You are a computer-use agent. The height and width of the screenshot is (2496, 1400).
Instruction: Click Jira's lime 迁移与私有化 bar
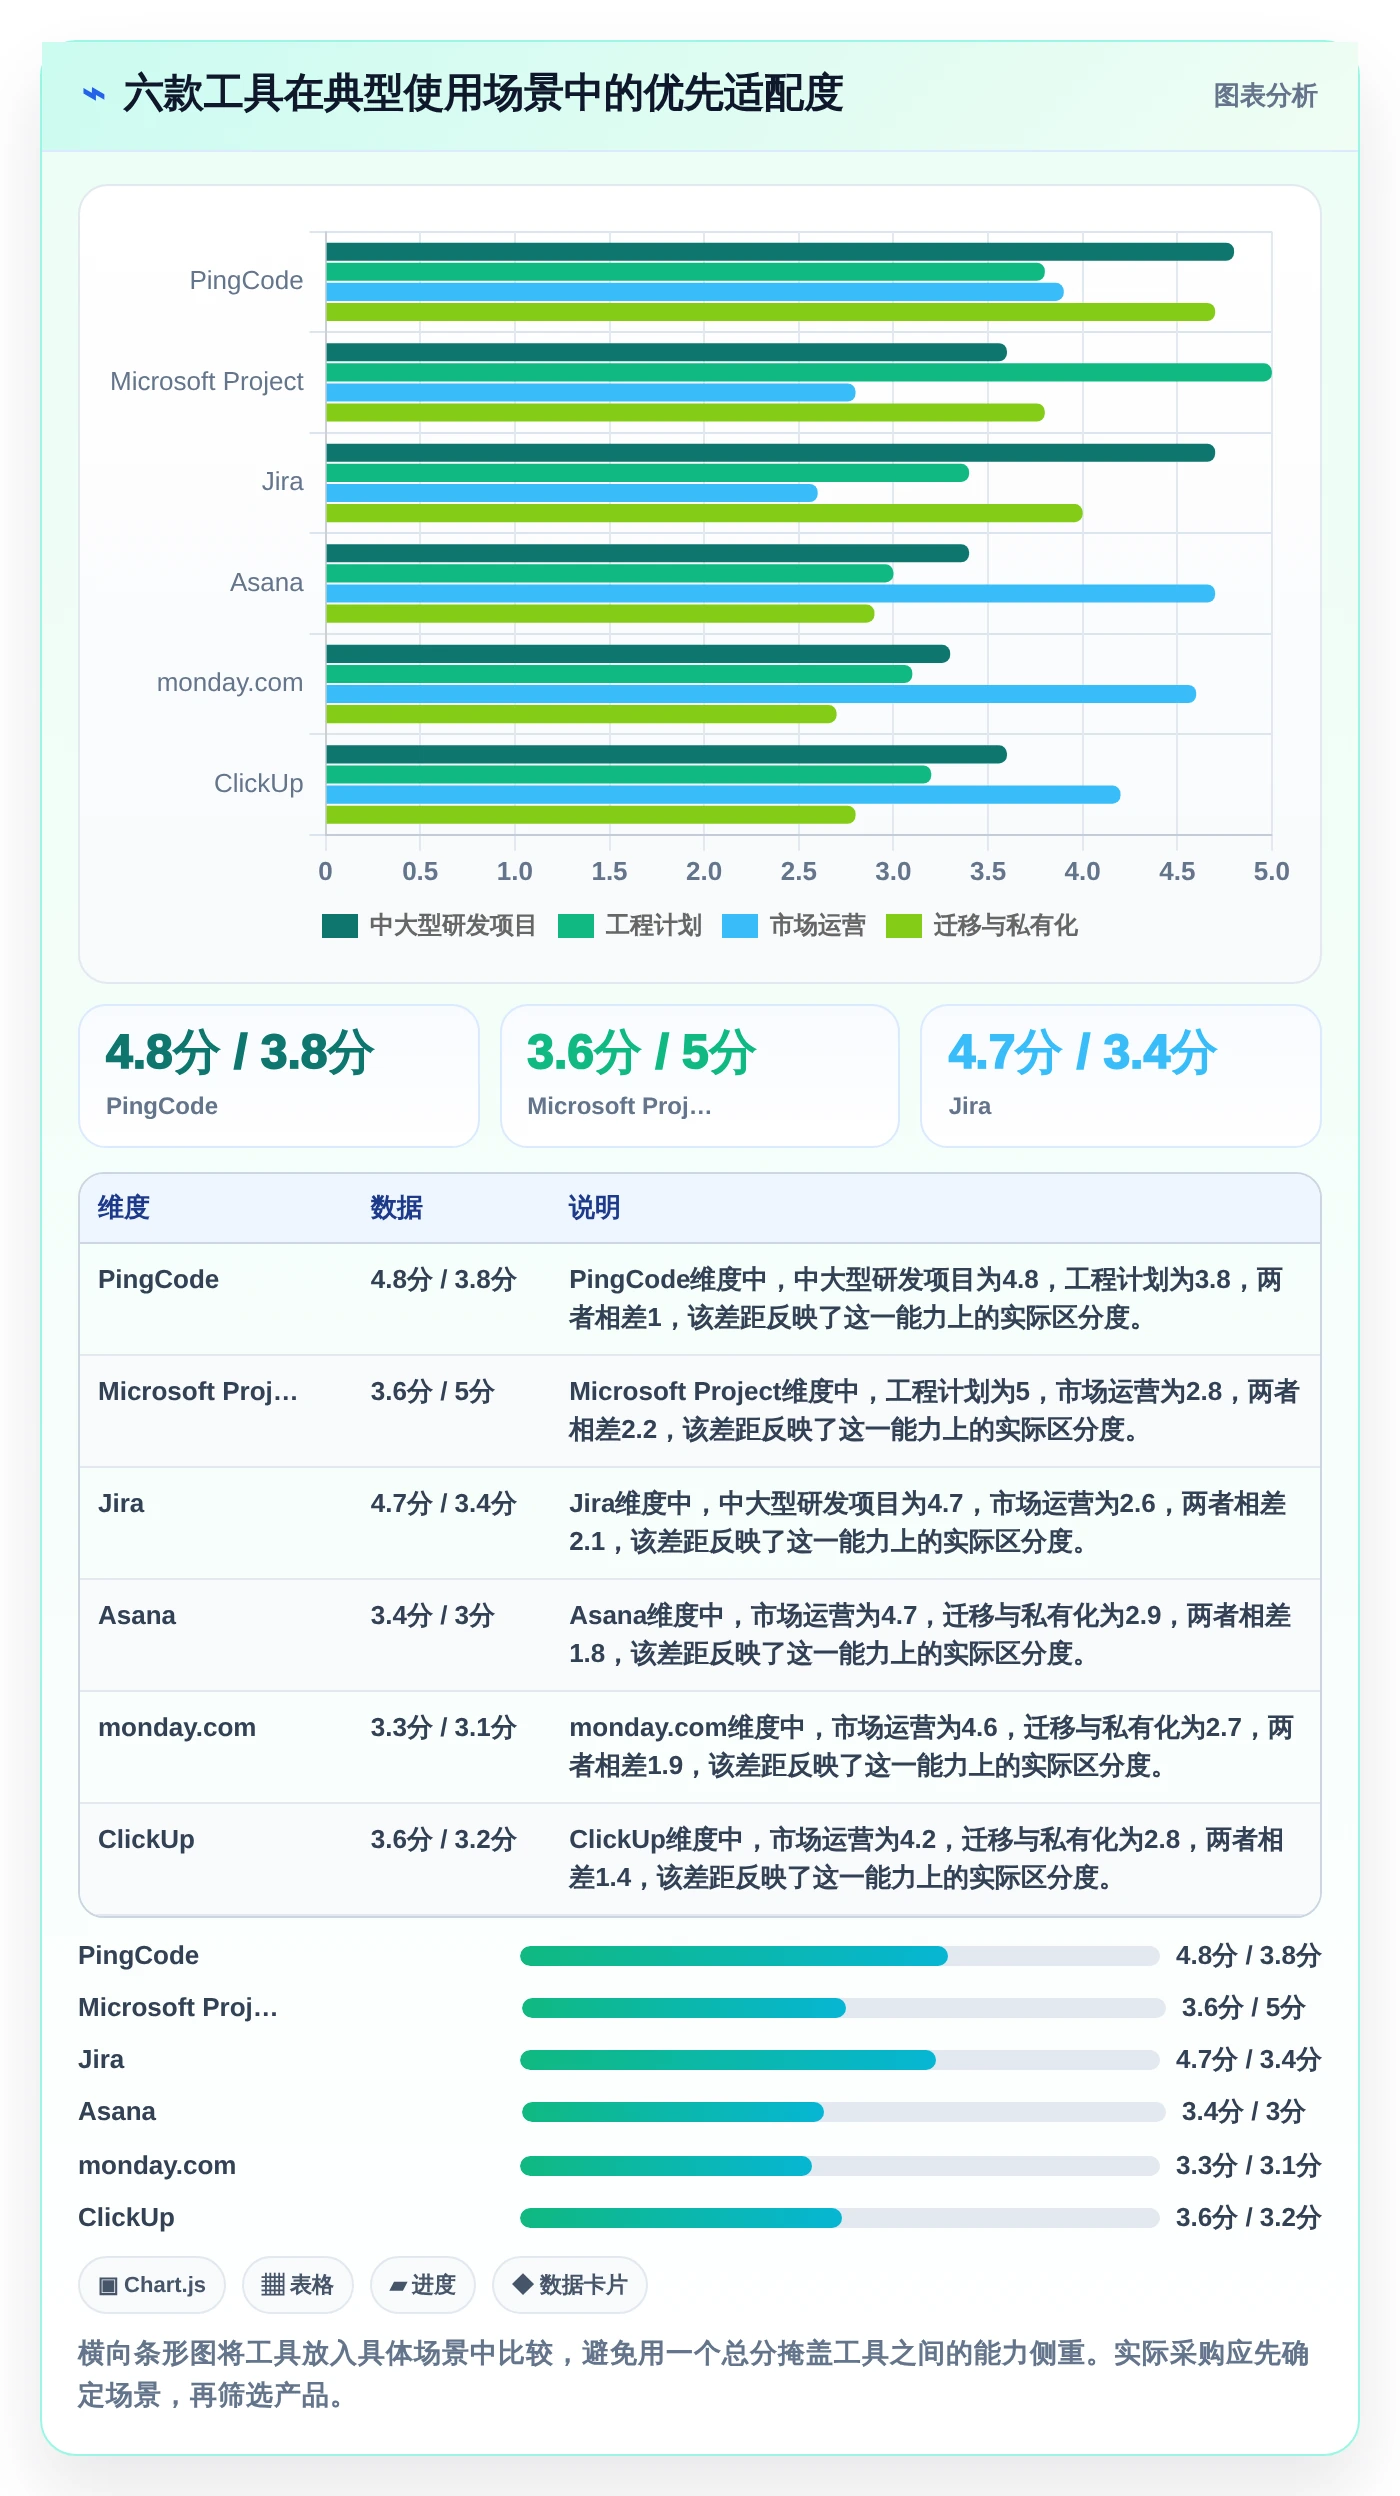704,513
